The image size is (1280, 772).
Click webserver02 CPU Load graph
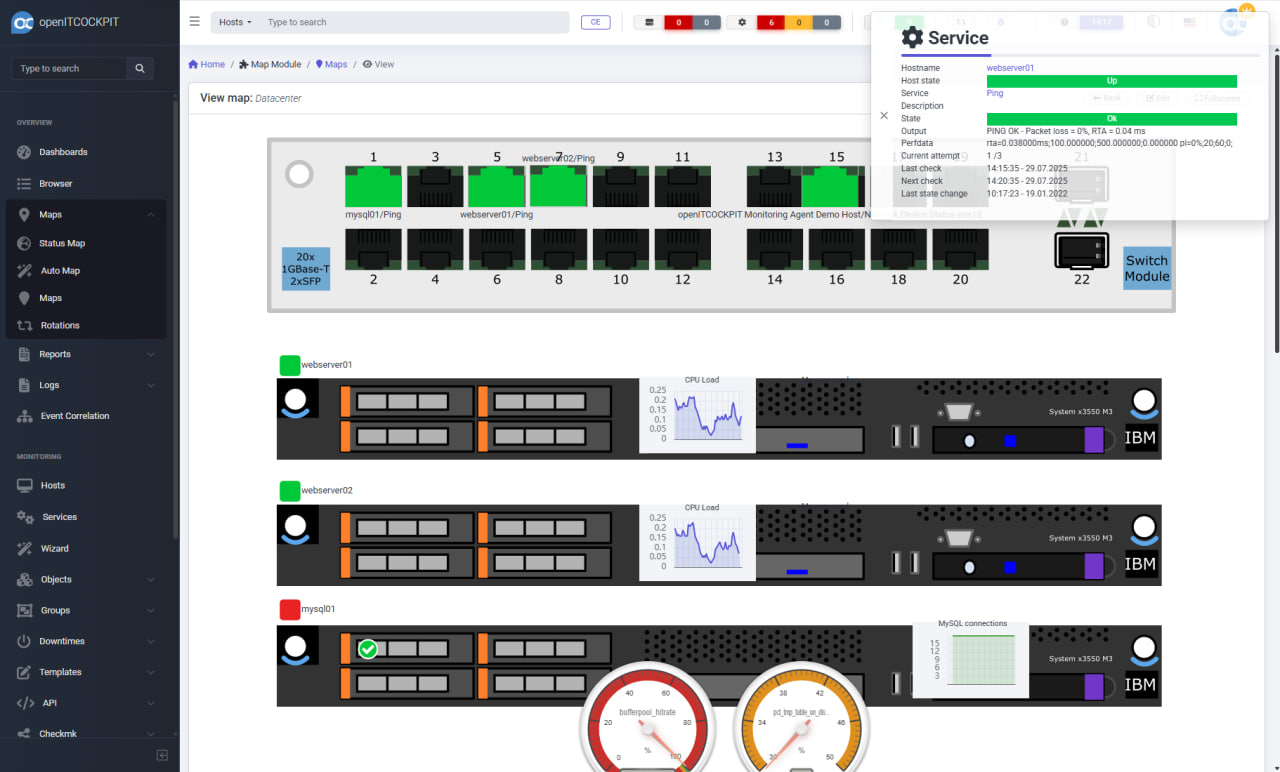click(x=697, y=541)
